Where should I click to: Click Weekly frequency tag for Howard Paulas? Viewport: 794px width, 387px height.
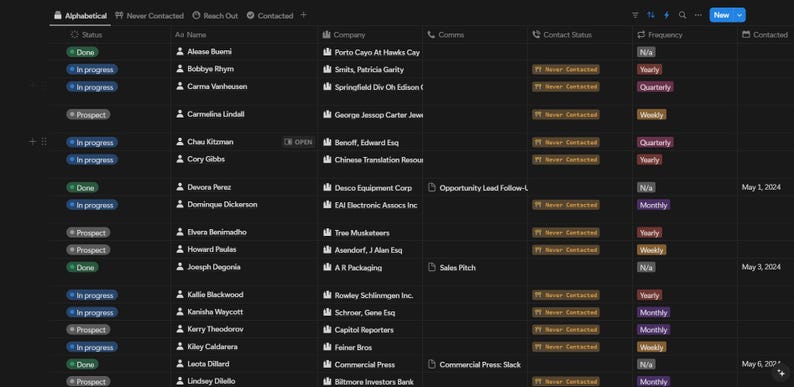pyautogui.click(x=651, y=250)
